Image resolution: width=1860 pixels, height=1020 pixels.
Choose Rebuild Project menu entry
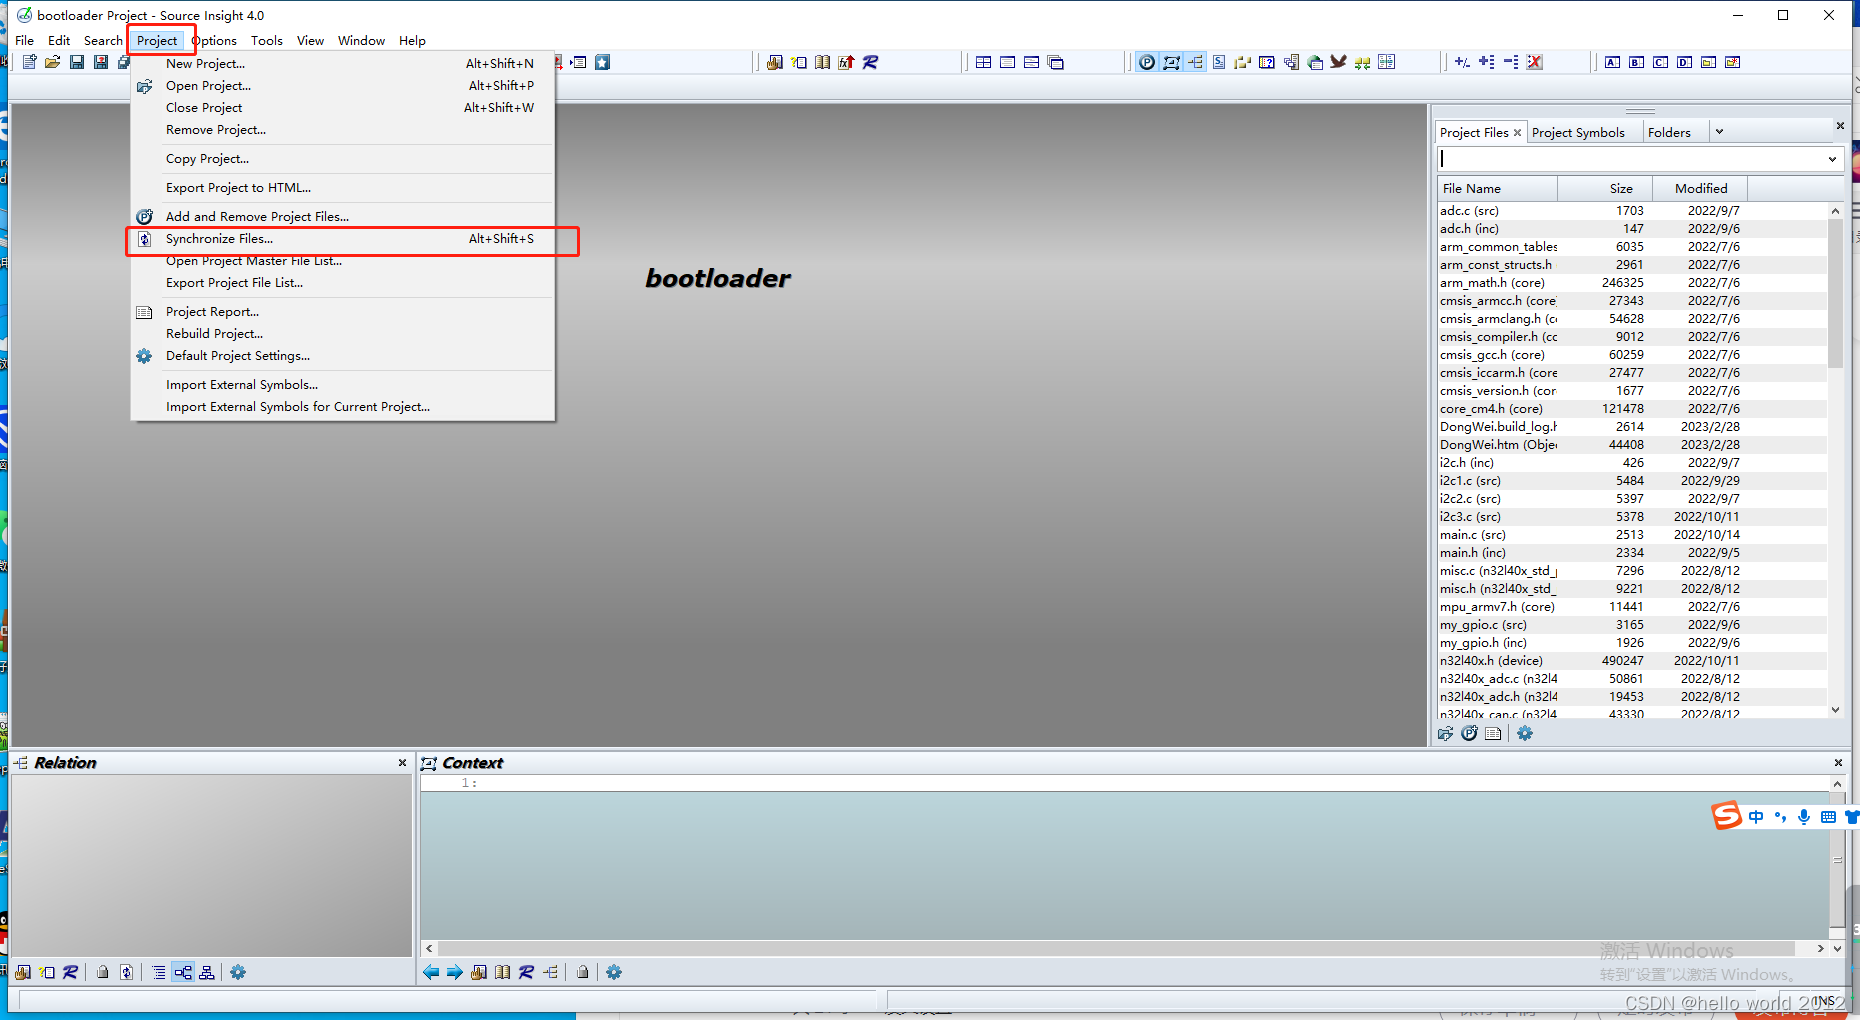343,334
